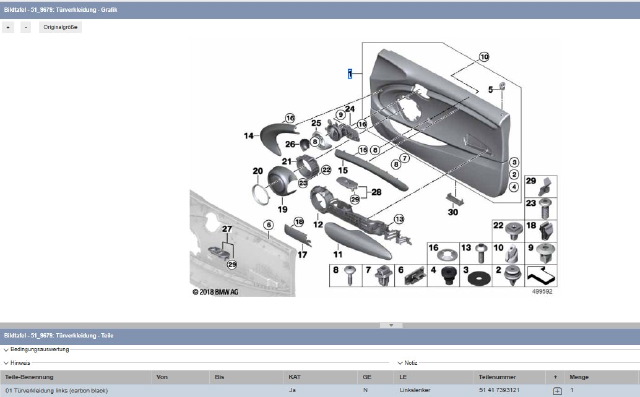Click armrest part label 11 in diagram

coord(338,255)
